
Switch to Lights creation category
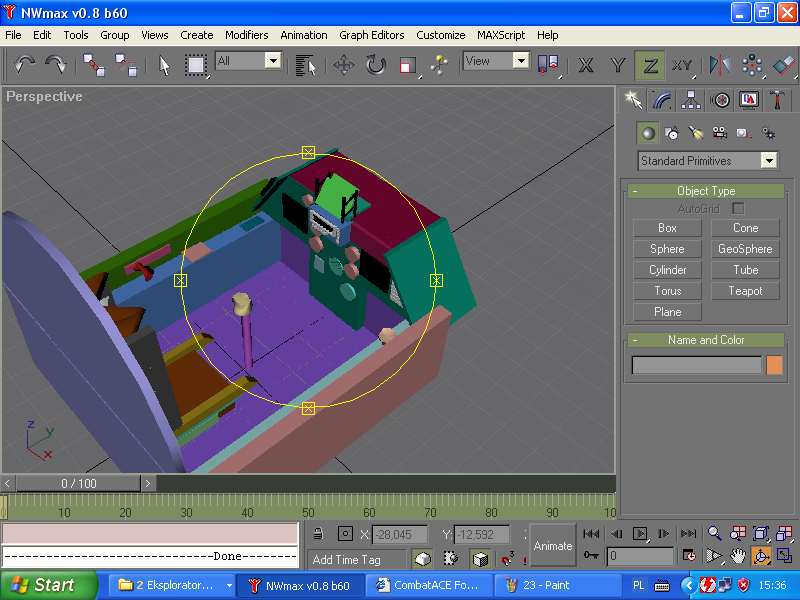coord(696,133)
